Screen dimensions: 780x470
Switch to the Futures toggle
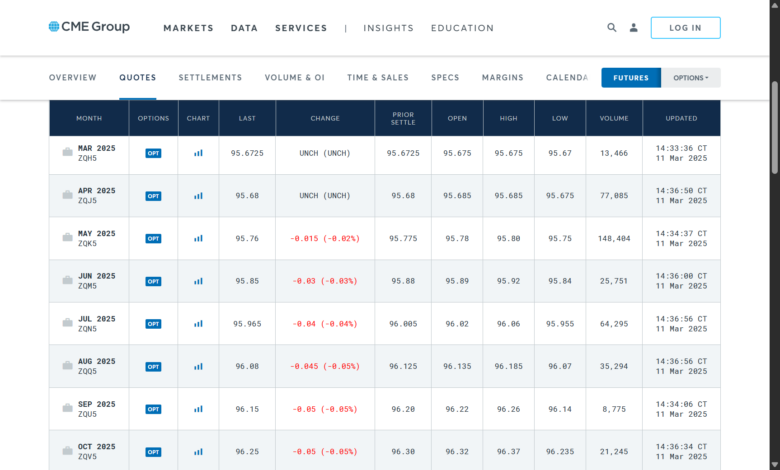(630, 78)
